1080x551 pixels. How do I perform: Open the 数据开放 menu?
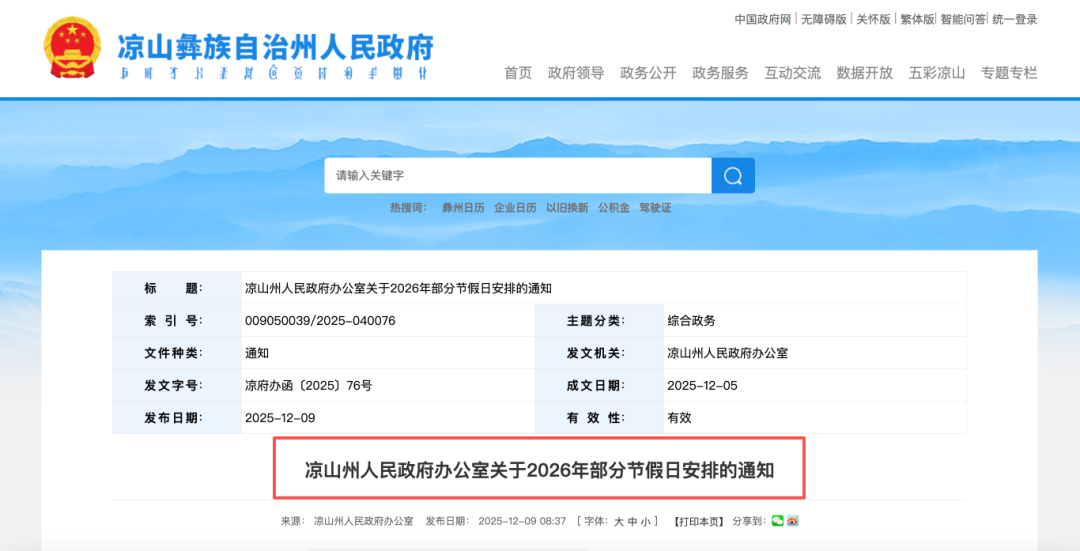coord(864,73)
